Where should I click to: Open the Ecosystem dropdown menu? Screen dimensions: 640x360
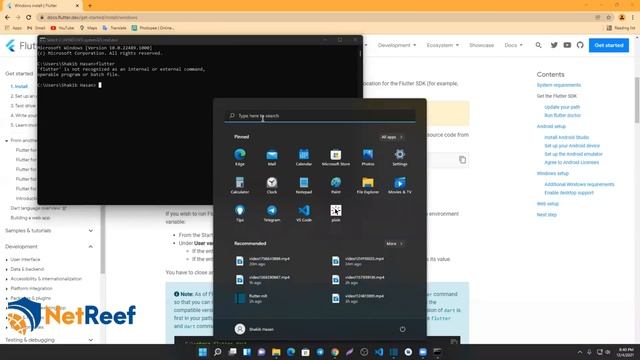click(442, 45)
